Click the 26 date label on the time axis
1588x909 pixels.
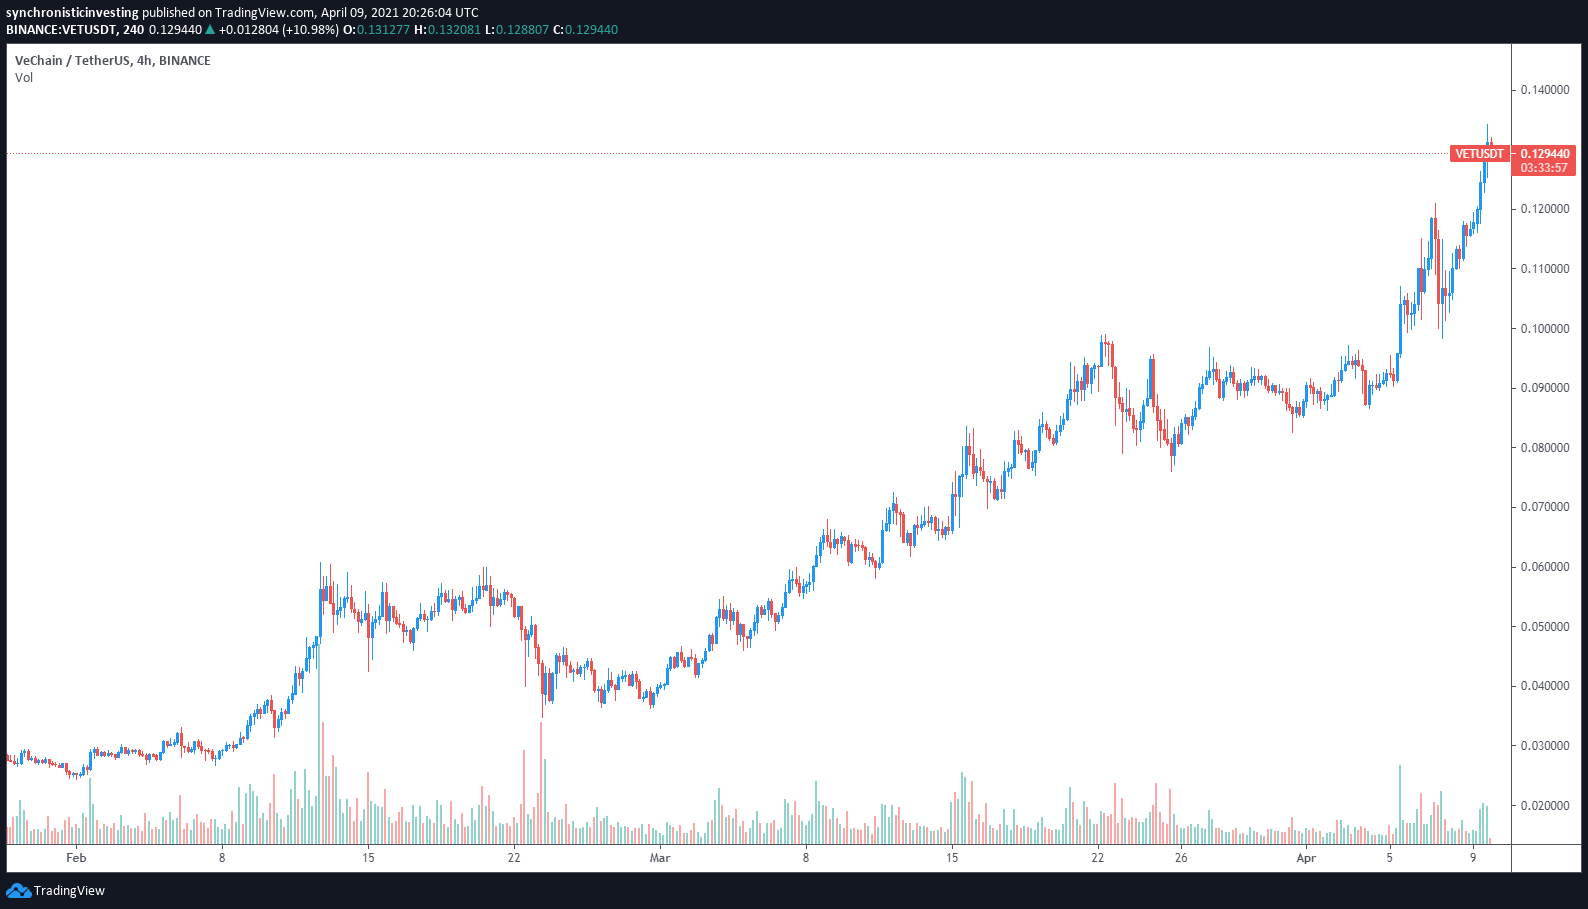point(1181,858)
